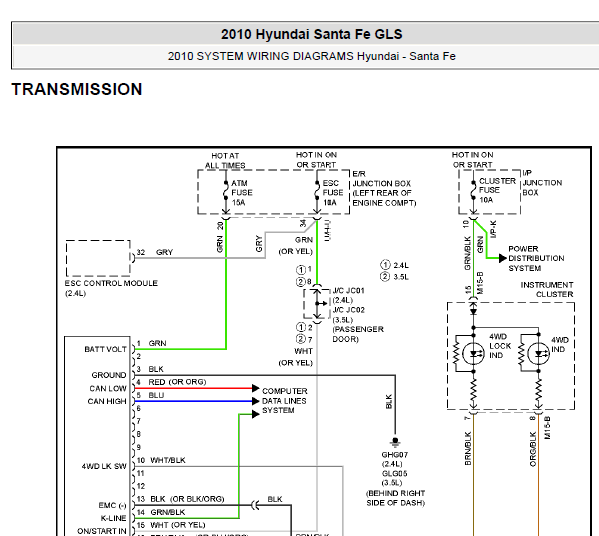Click the ESC Control Module dashed box

tap(98, 258)
